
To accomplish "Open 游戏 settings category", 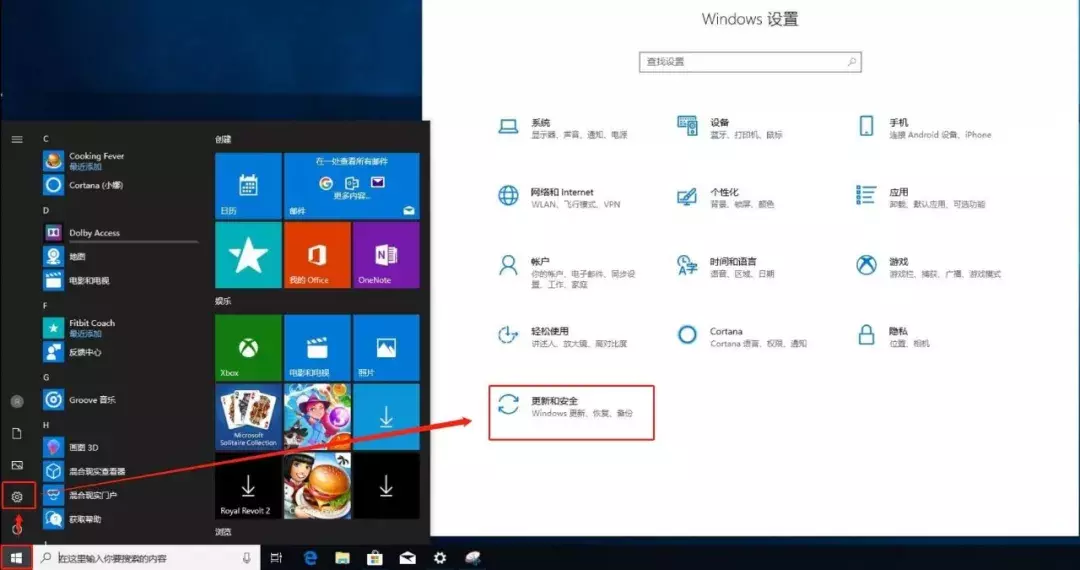I will tap(928, 268).
